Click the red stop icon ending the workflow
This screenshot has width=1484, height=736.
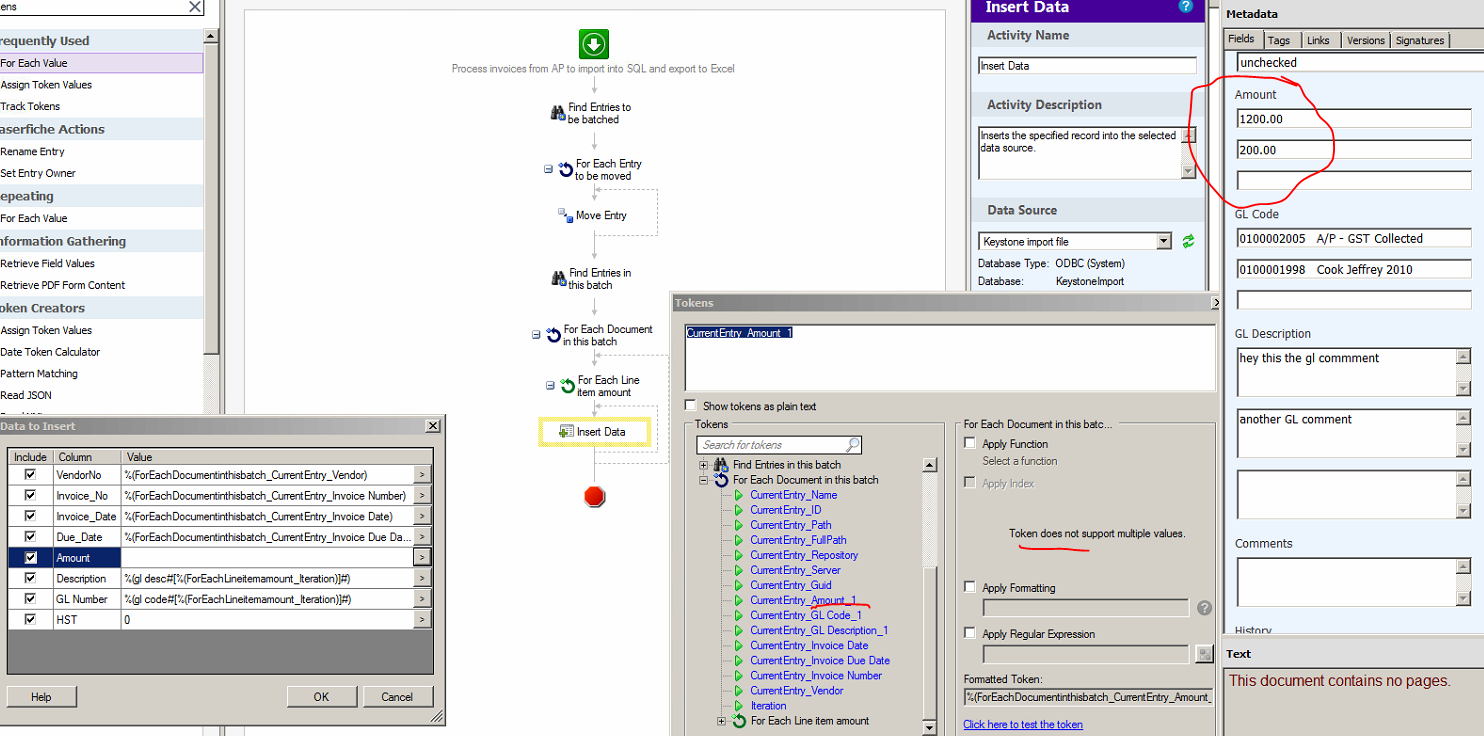[595, 496]
